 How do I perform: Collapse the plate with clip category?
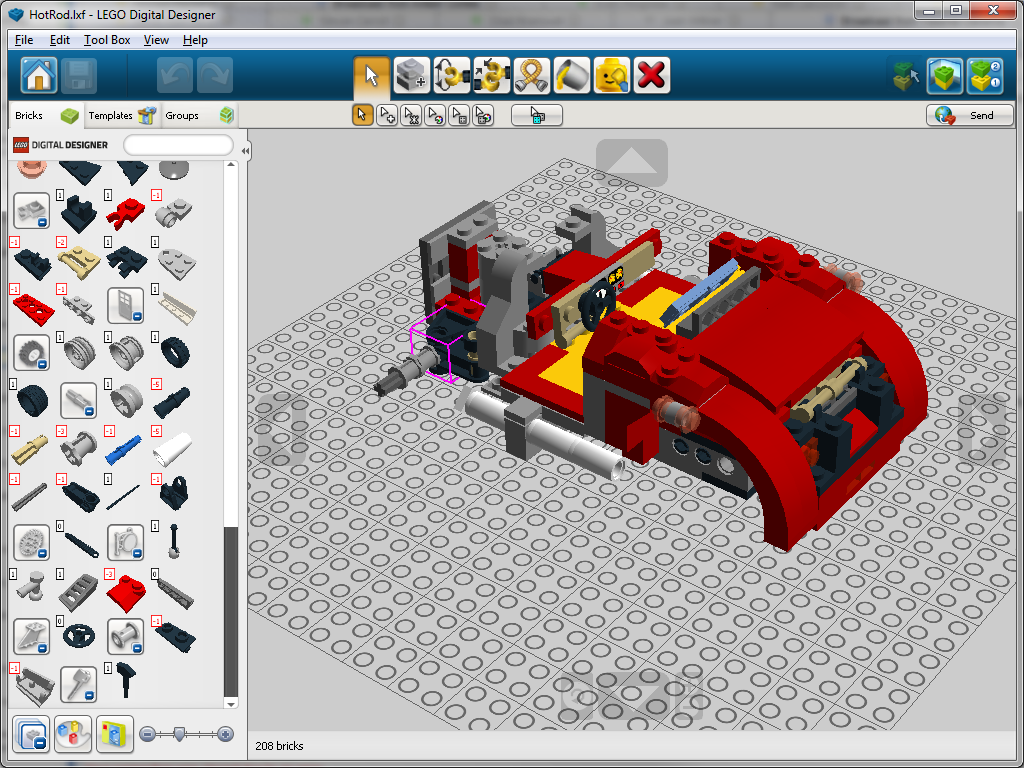[31, 210]
